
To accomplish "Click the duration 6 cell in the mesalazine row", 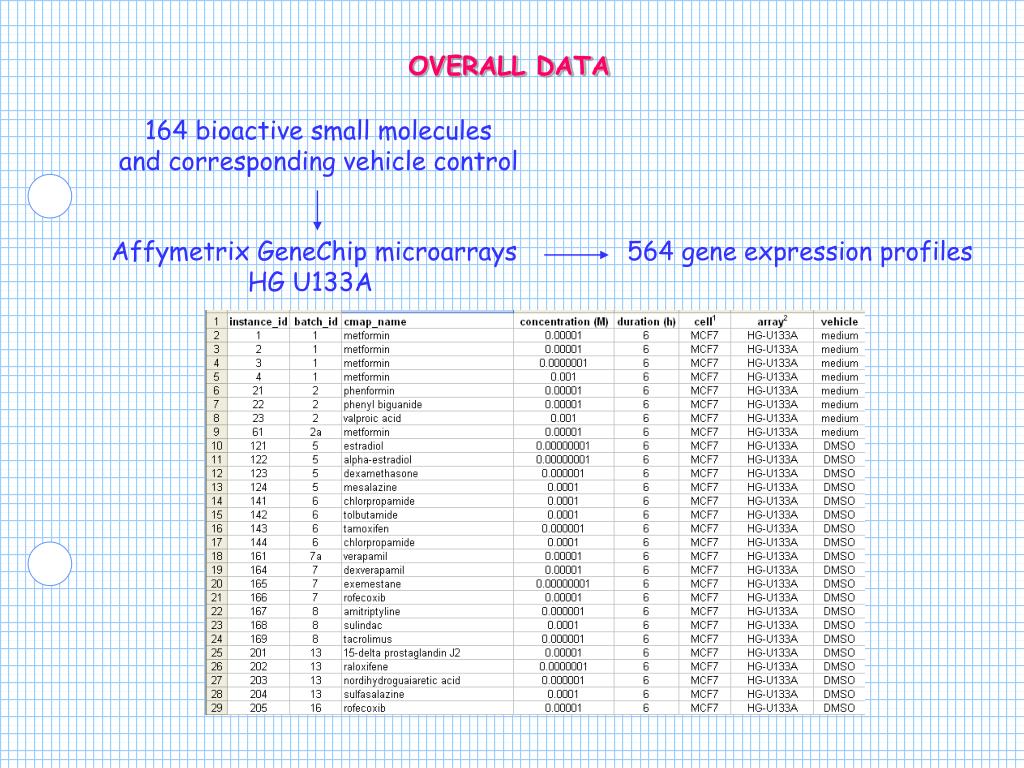I will tap(646, 487).
